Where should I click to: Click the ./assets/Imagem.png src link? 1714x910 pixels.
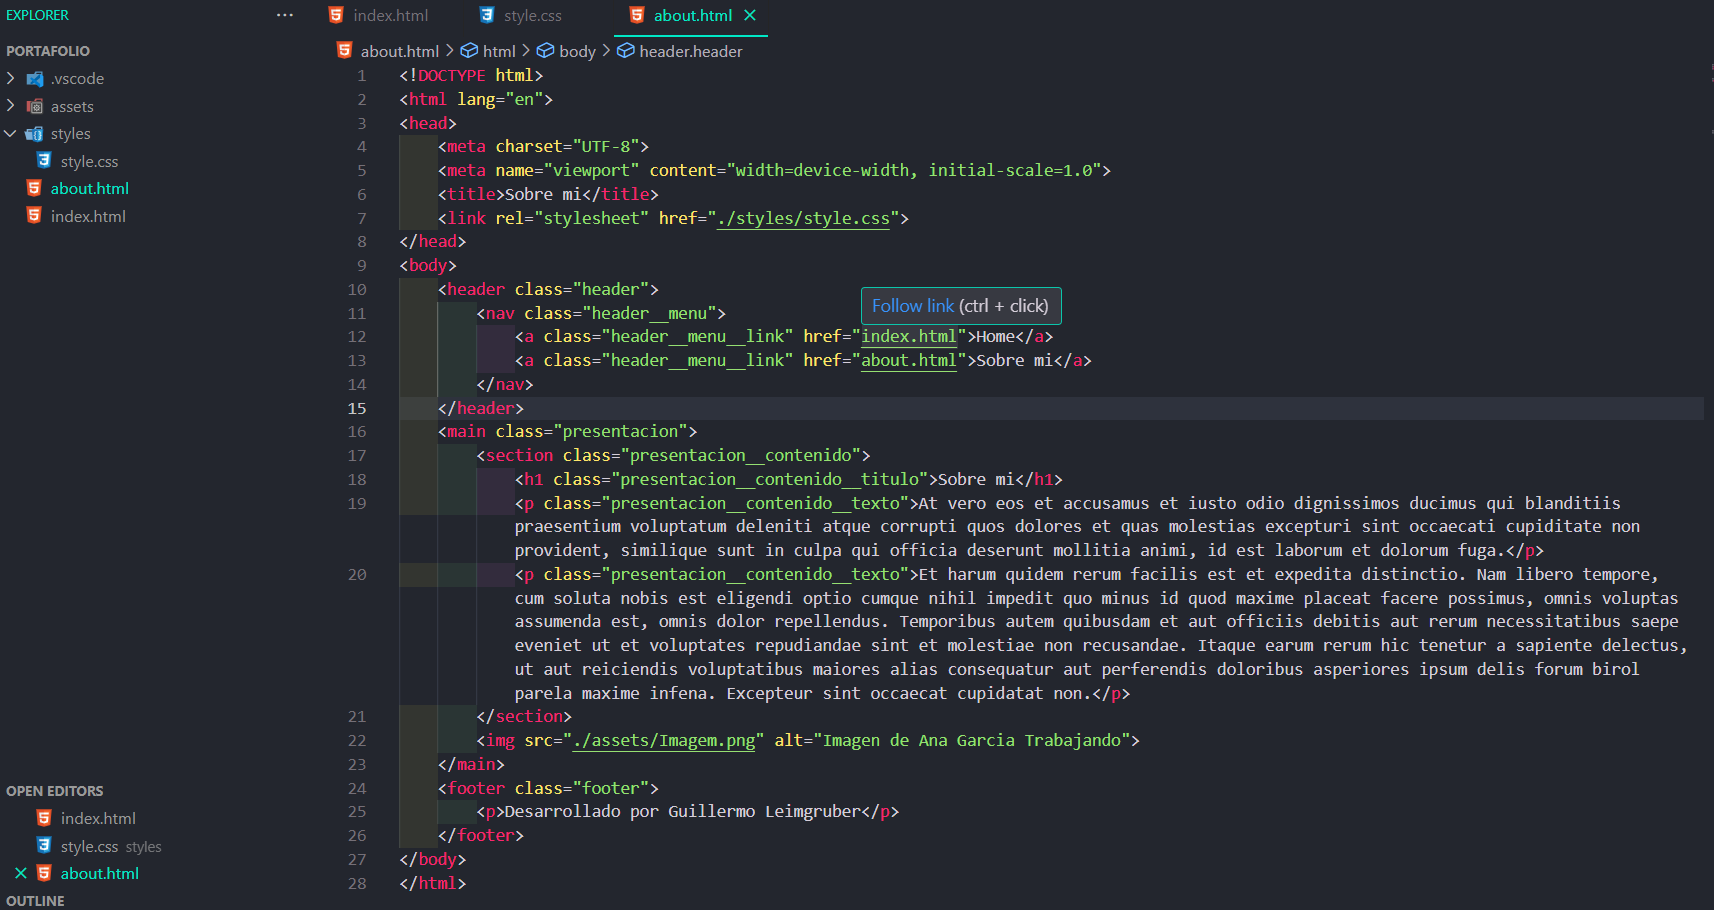click(664, 741)
